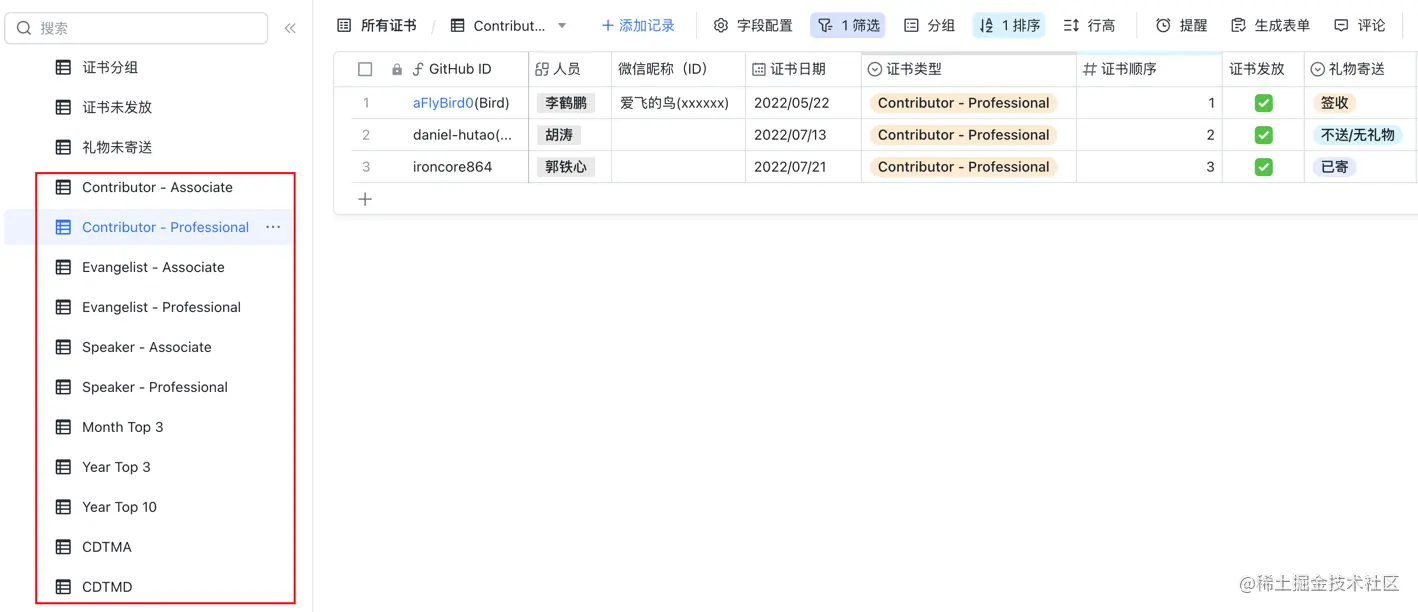Toggle the select-all checkbox in header
Viewport: 1418px width, 612px height.
[365, 69]
